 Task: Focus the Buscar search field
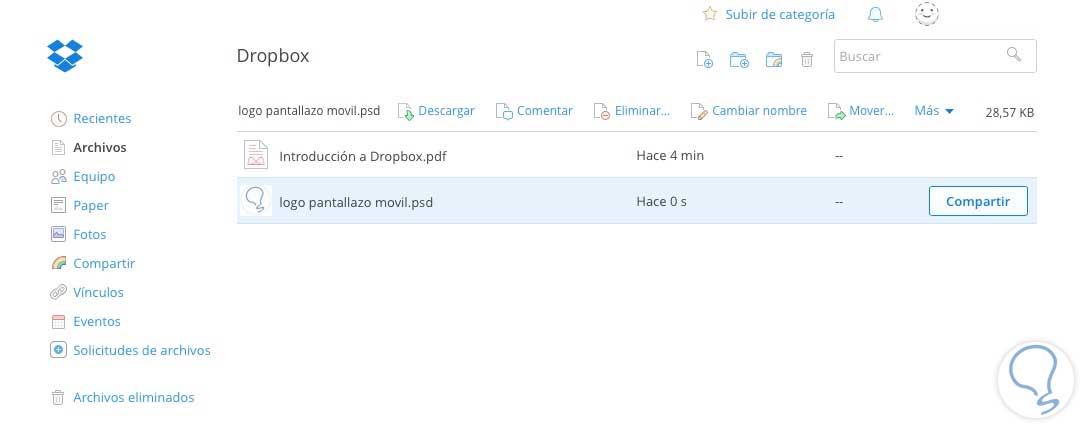click(x=935, y=56)
